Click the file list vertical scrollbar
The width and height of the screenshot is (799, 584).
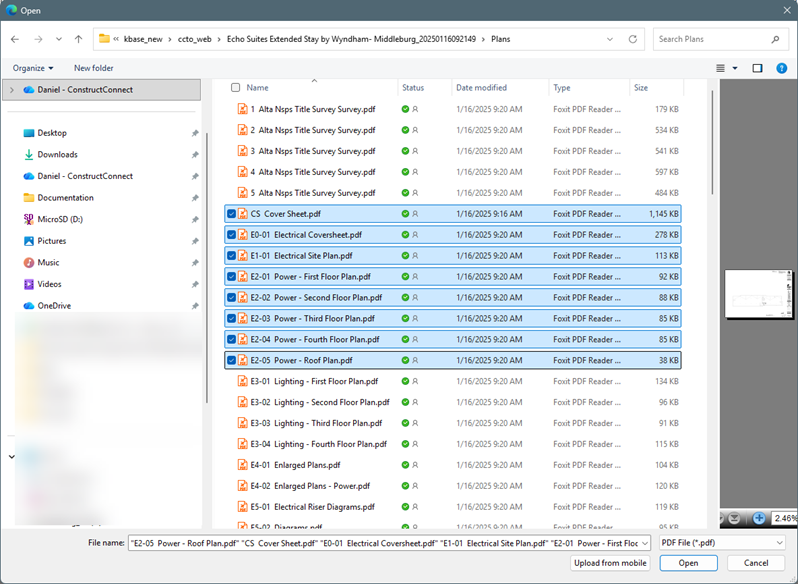click(712, 143)
